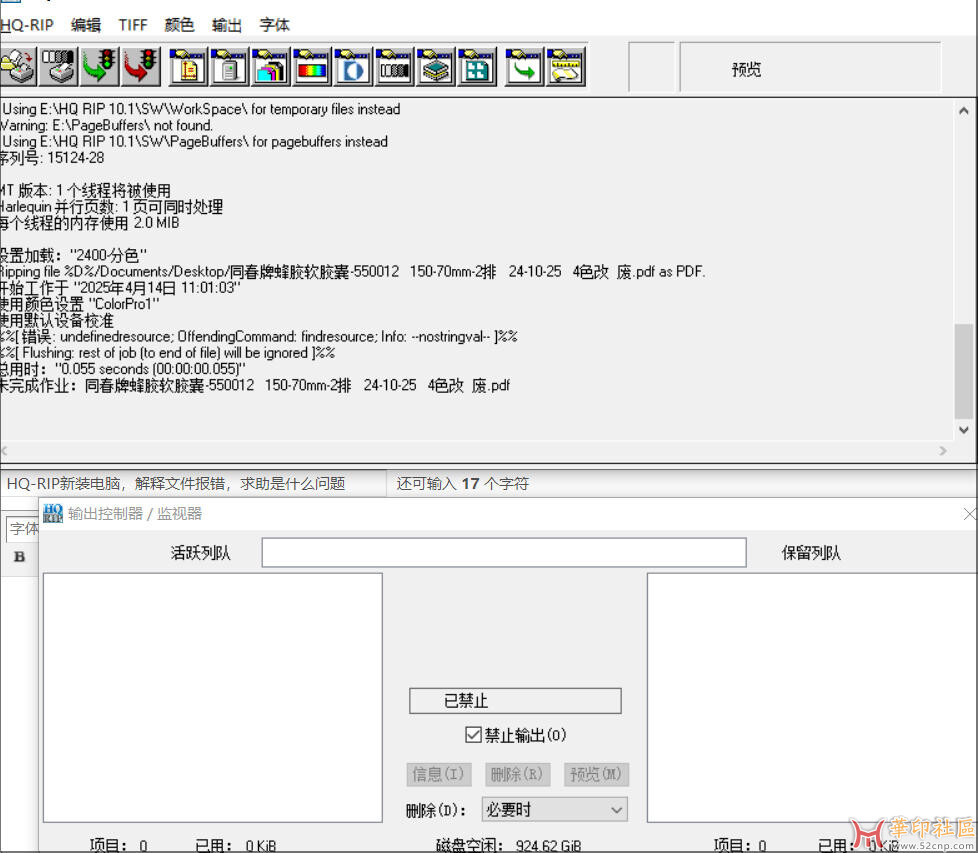Click the 保留列队 label

[811, 553]
